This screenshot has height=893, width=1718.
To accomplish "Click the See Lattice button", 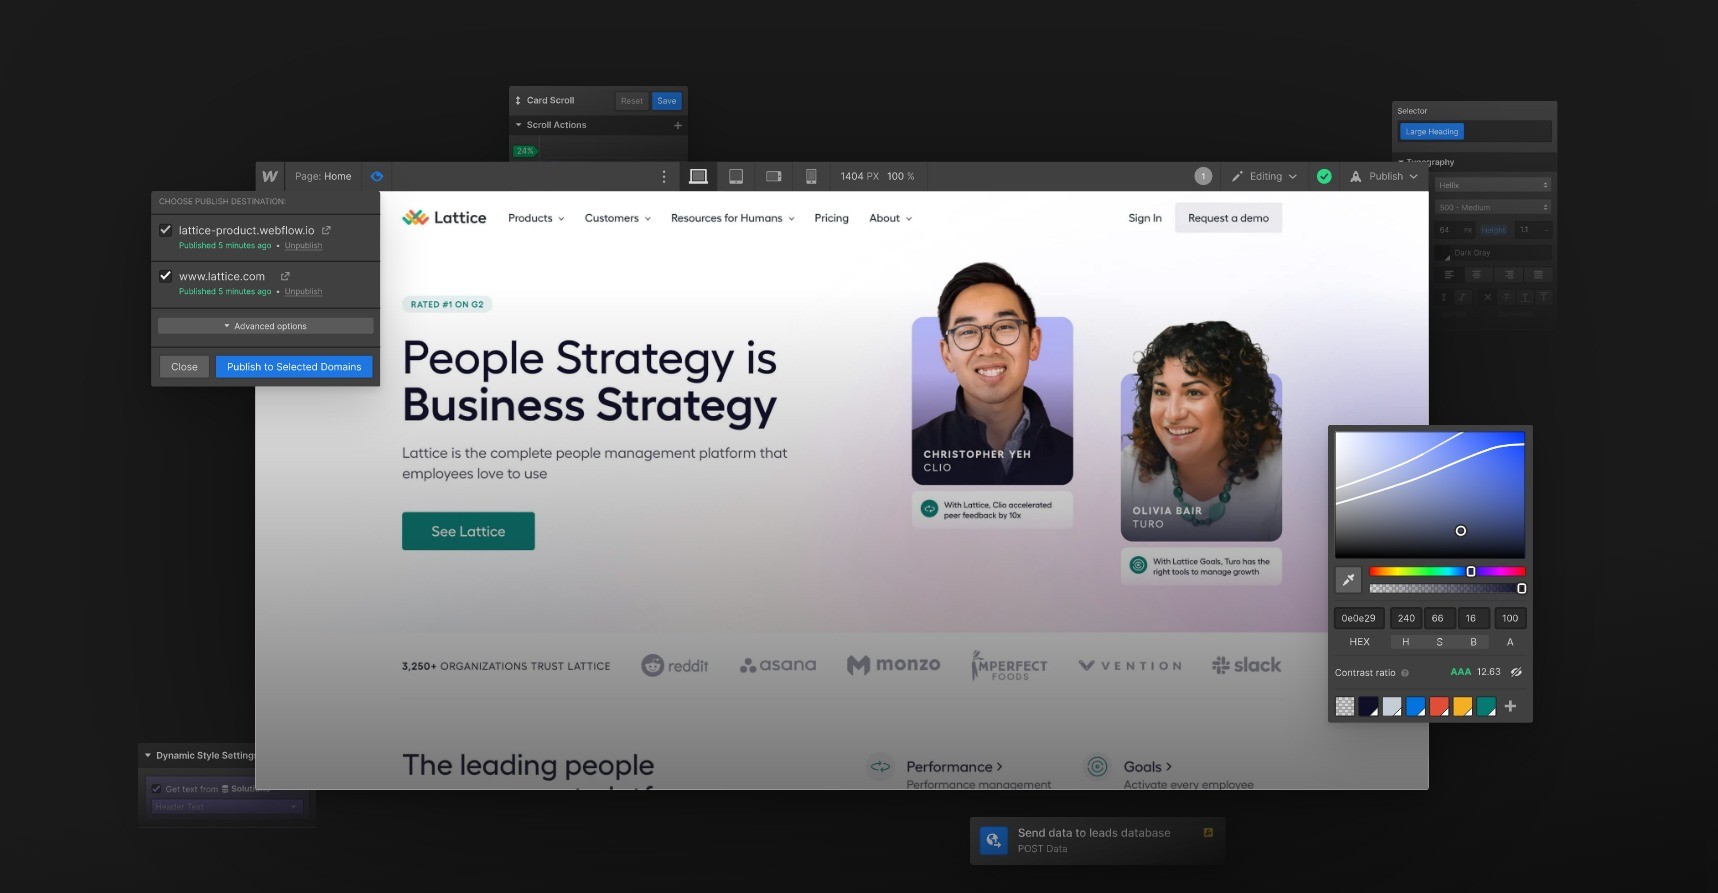I will click(468, 531).
